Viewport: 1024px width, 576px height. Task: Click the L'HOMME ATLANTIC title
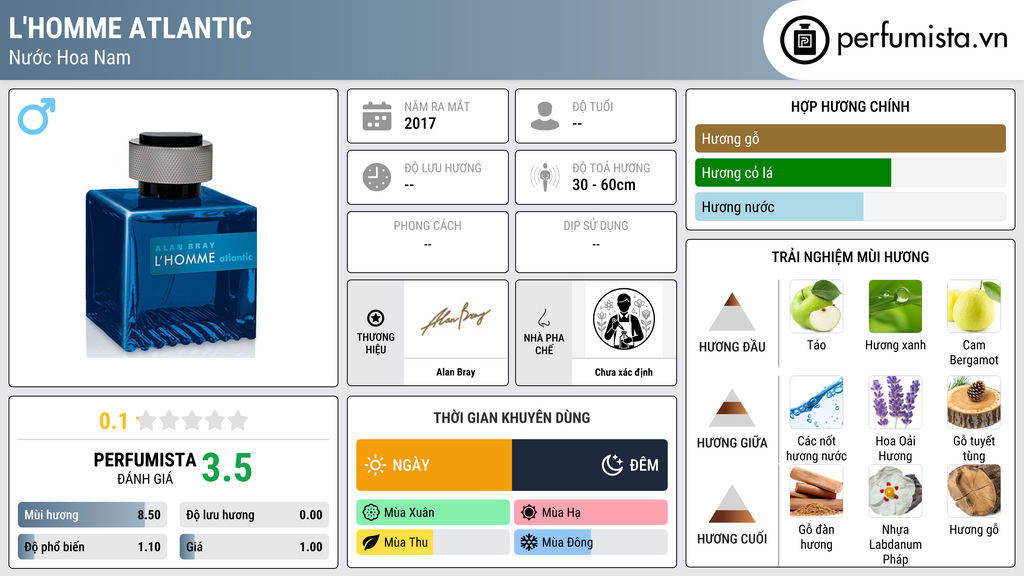pos(130,28)
